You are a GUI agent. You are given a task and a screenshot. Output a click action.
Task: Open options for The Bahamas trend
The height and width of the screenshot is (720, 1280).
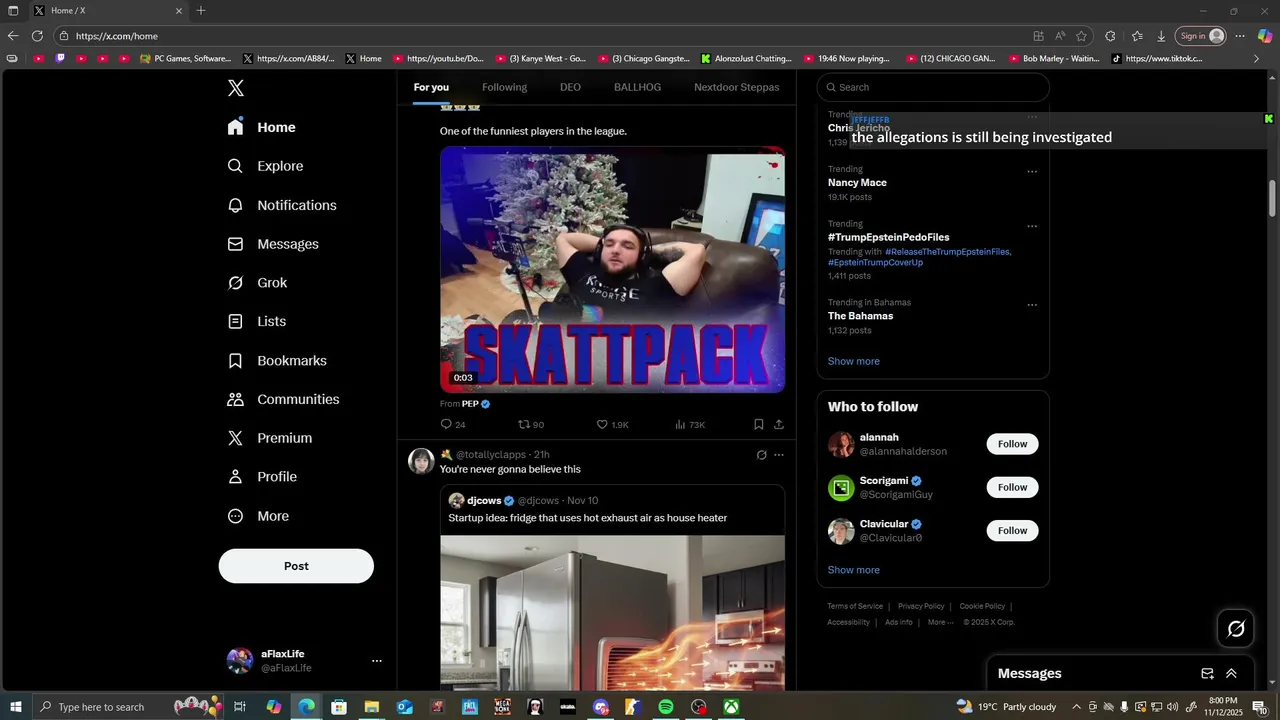coord(1032,305)
